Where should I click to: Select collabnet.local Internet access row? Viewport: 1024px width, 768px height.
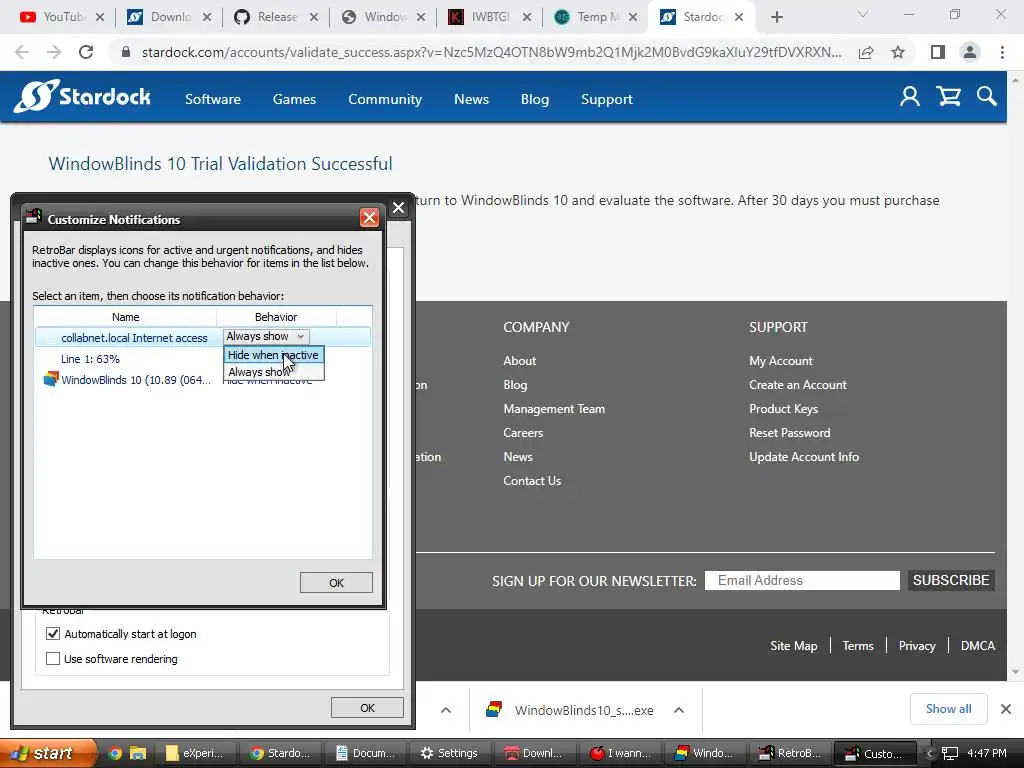pos(203,337)
